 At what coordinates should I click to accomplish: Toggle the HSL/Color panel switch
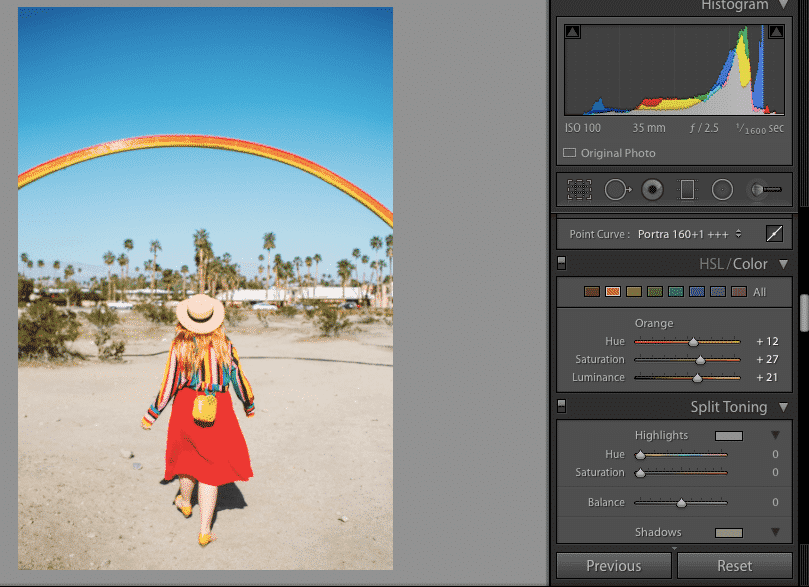pos(561,263)
